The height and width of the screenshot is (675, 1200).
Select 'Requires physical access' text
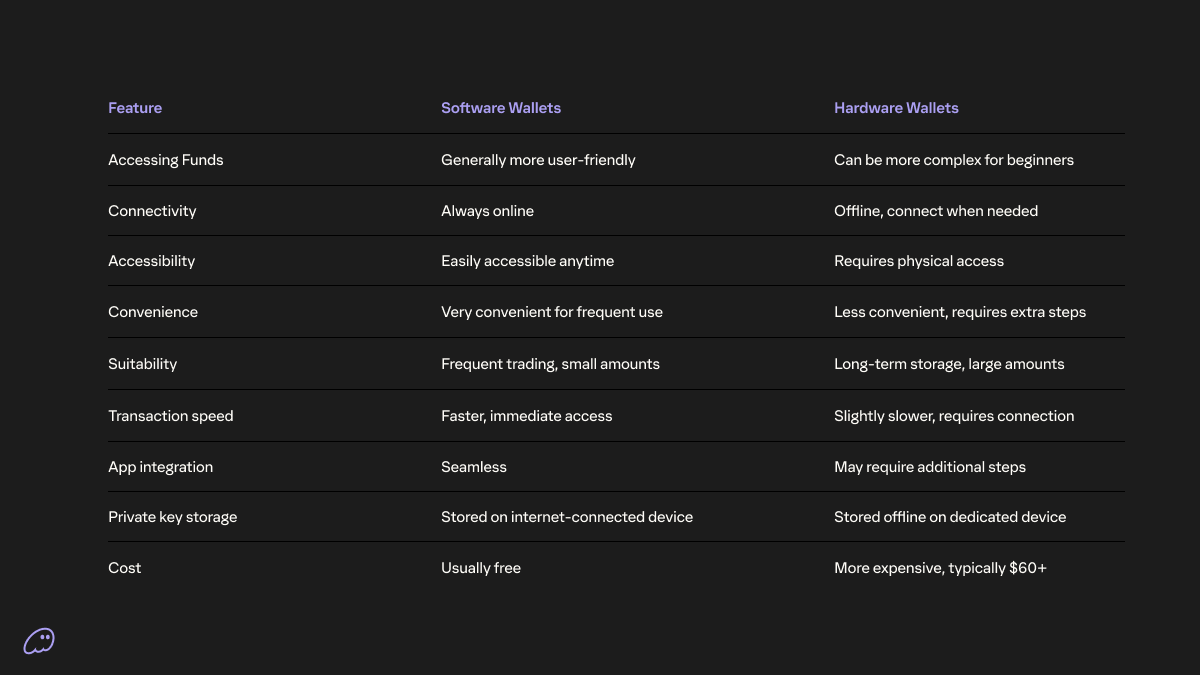point(919,261)
